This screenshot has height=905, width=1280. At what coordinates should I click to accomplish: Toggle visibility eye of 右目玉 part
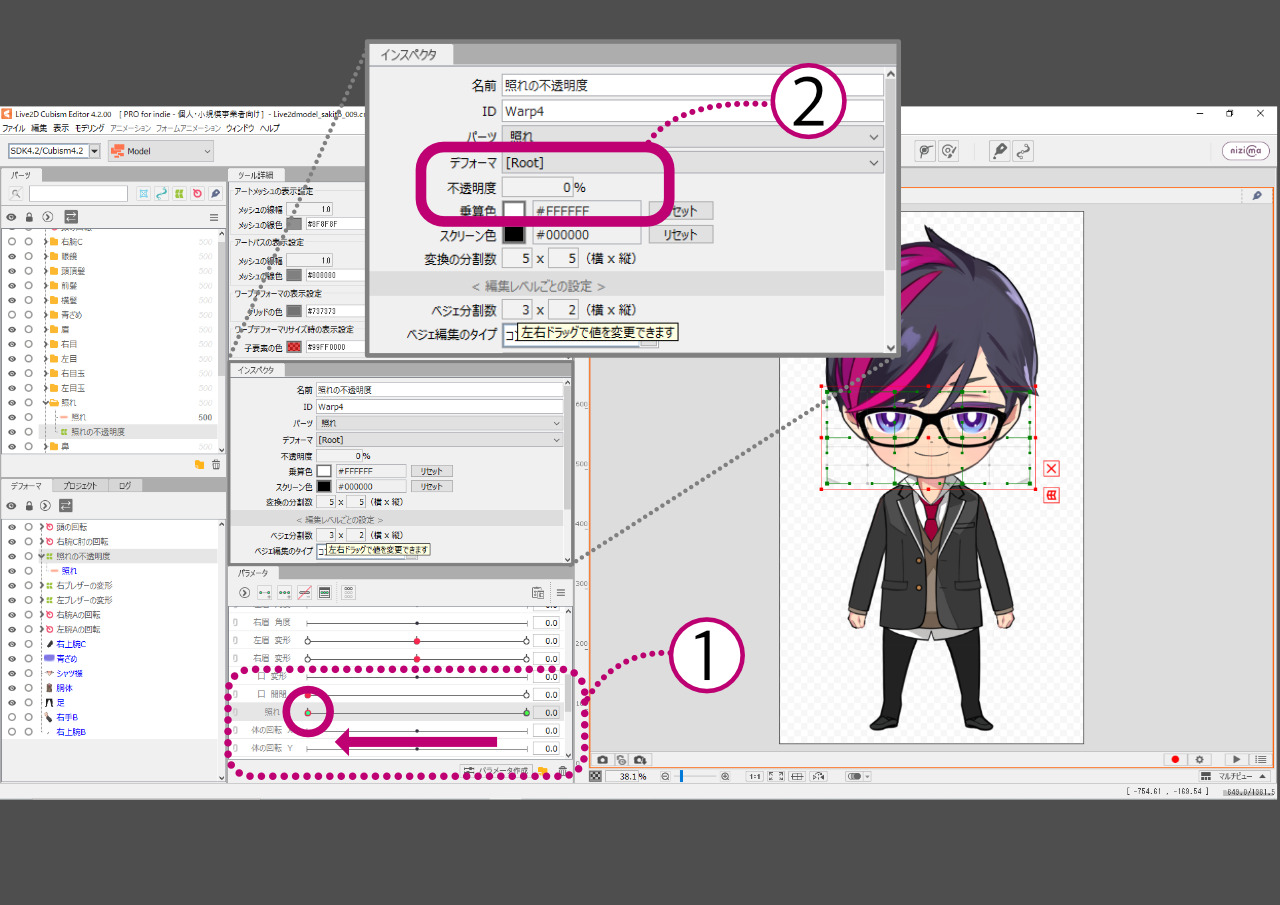11,373
